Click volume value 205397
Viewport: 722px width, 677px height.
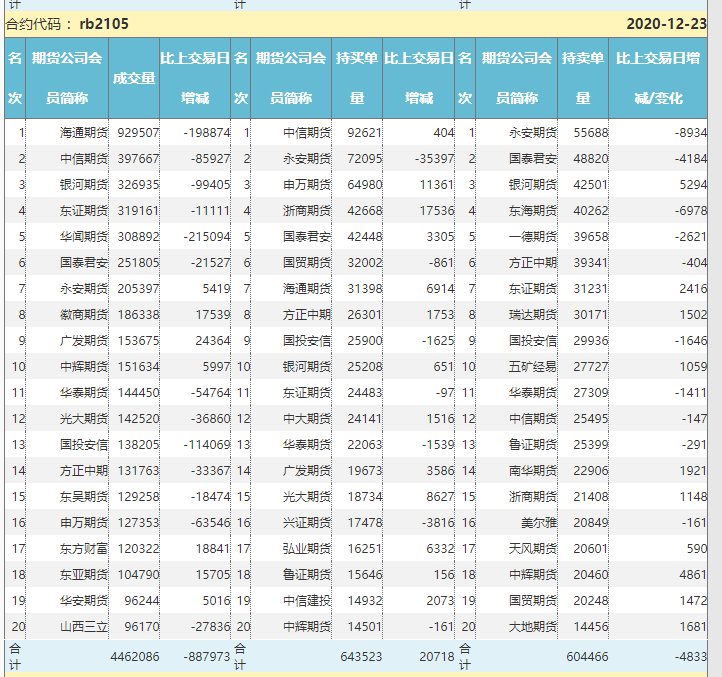click(138, 289)
